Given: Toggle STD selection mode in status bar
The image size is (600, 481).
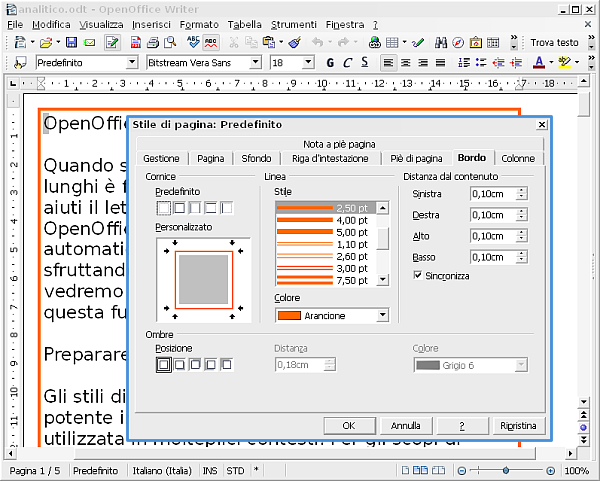Looking at the screenshot, I should (235, 471).
